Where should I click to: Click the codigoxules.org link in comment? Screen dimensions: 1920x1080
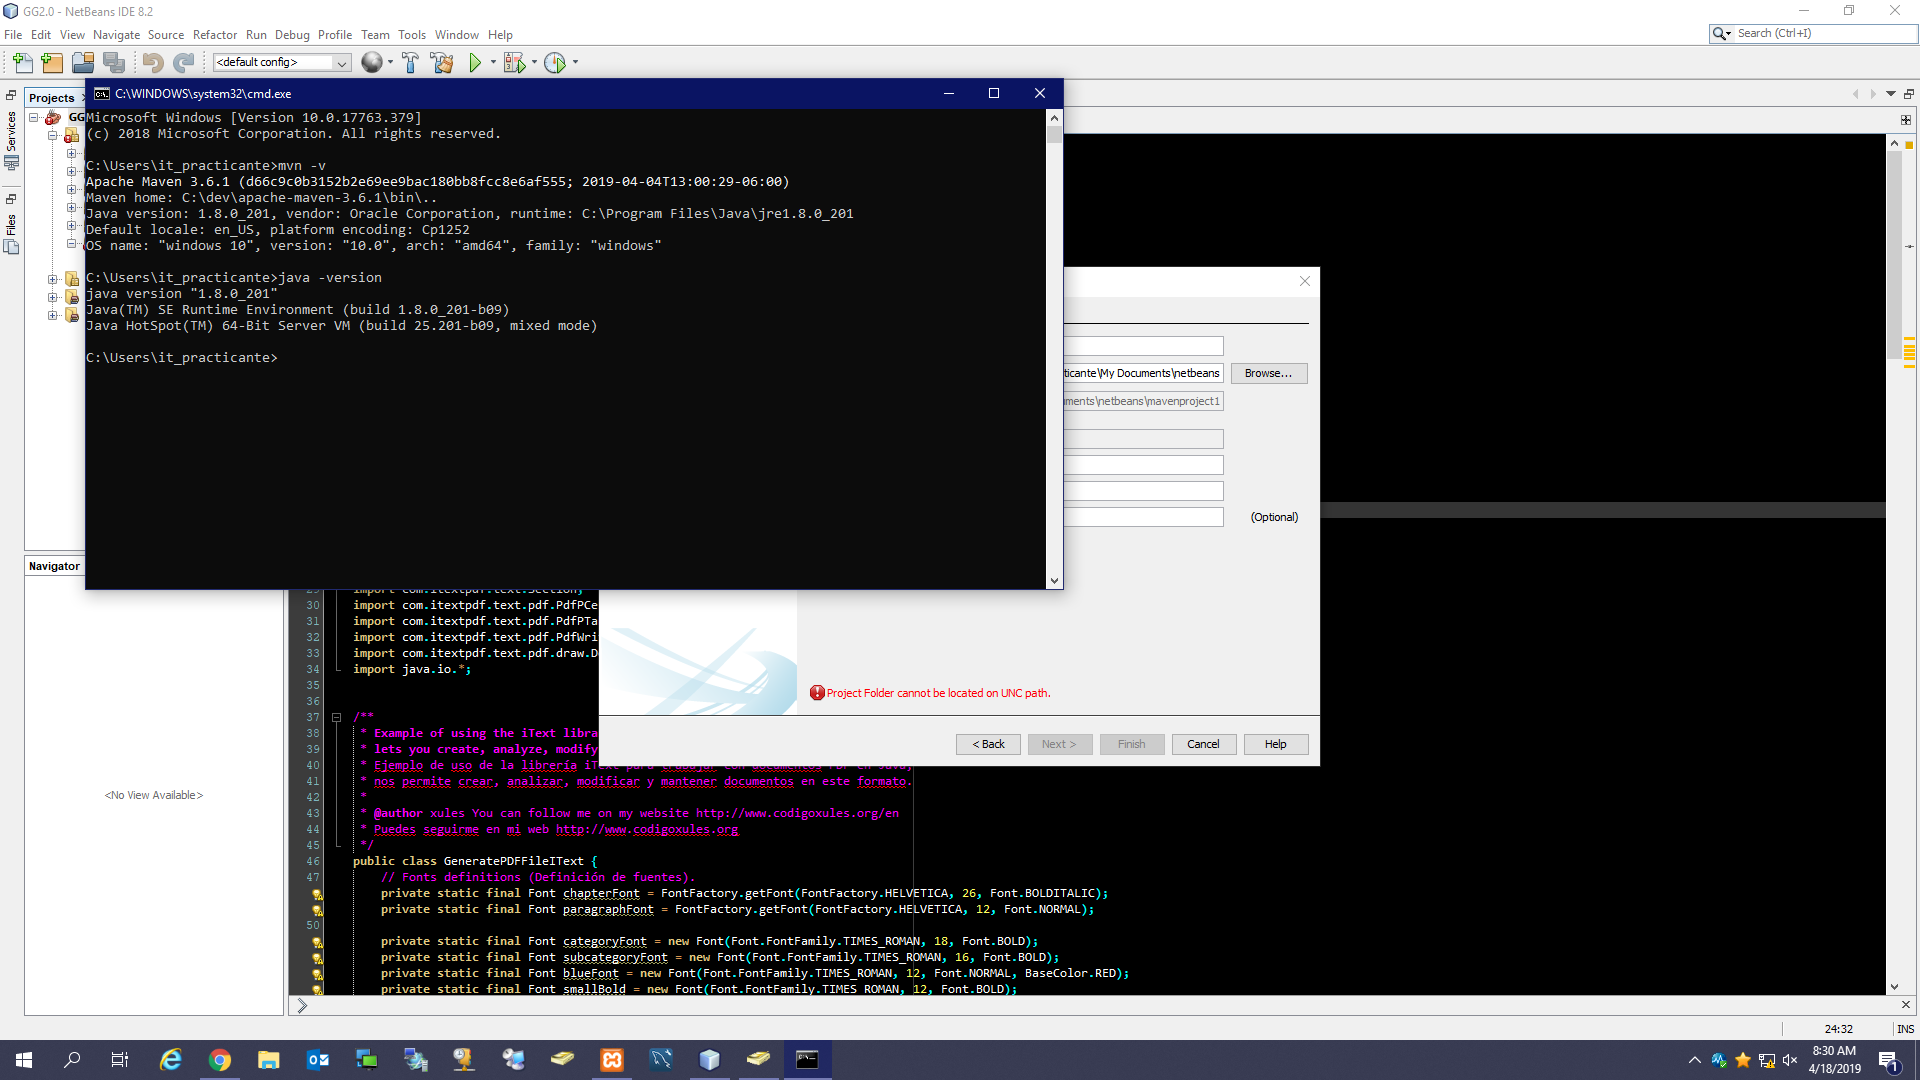point(646,829)
